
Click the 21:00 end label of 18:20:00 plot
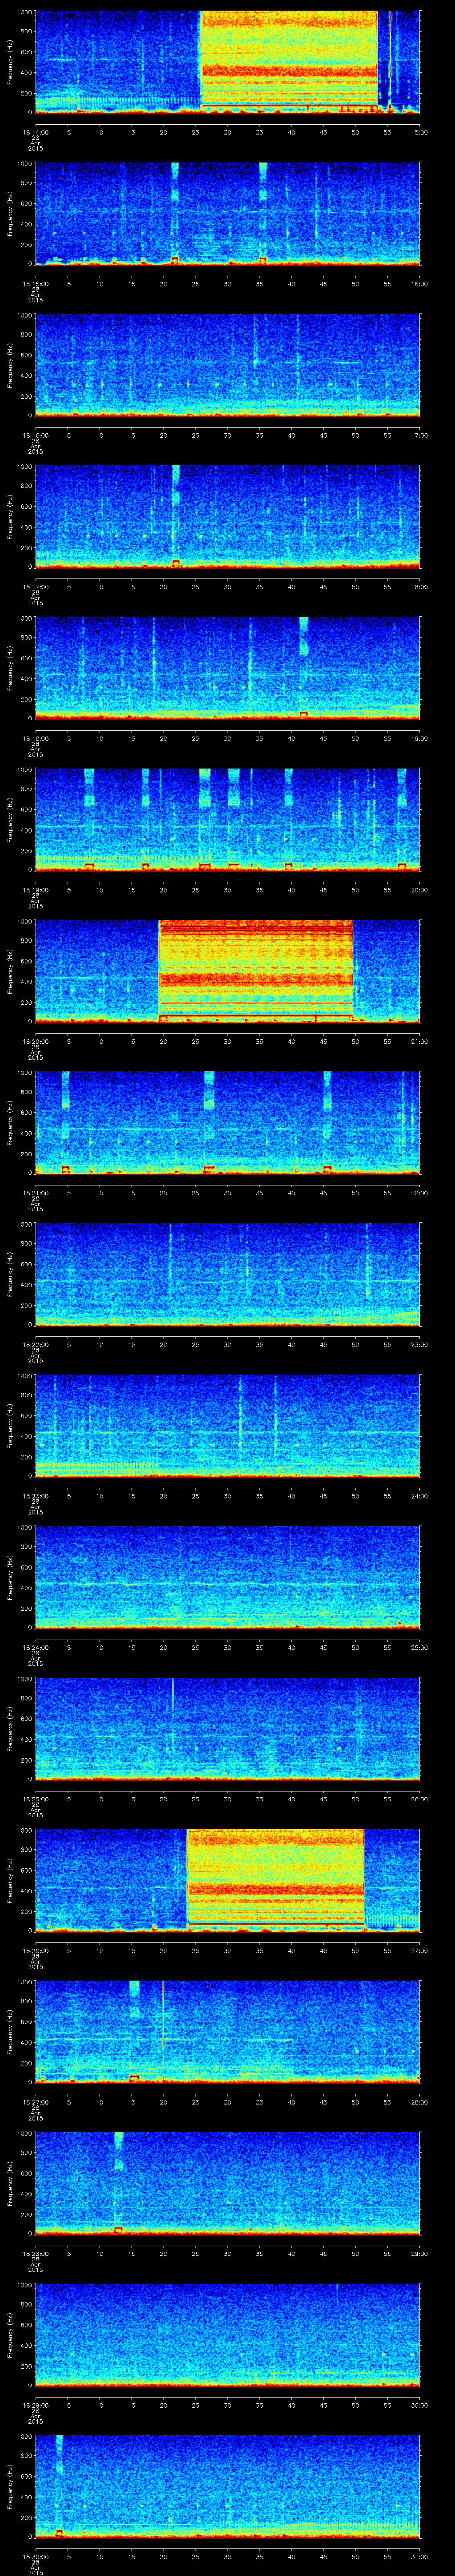point(419,1041)
